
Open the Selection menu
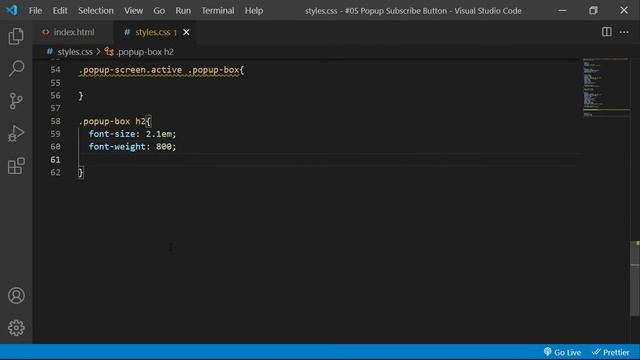96,11
